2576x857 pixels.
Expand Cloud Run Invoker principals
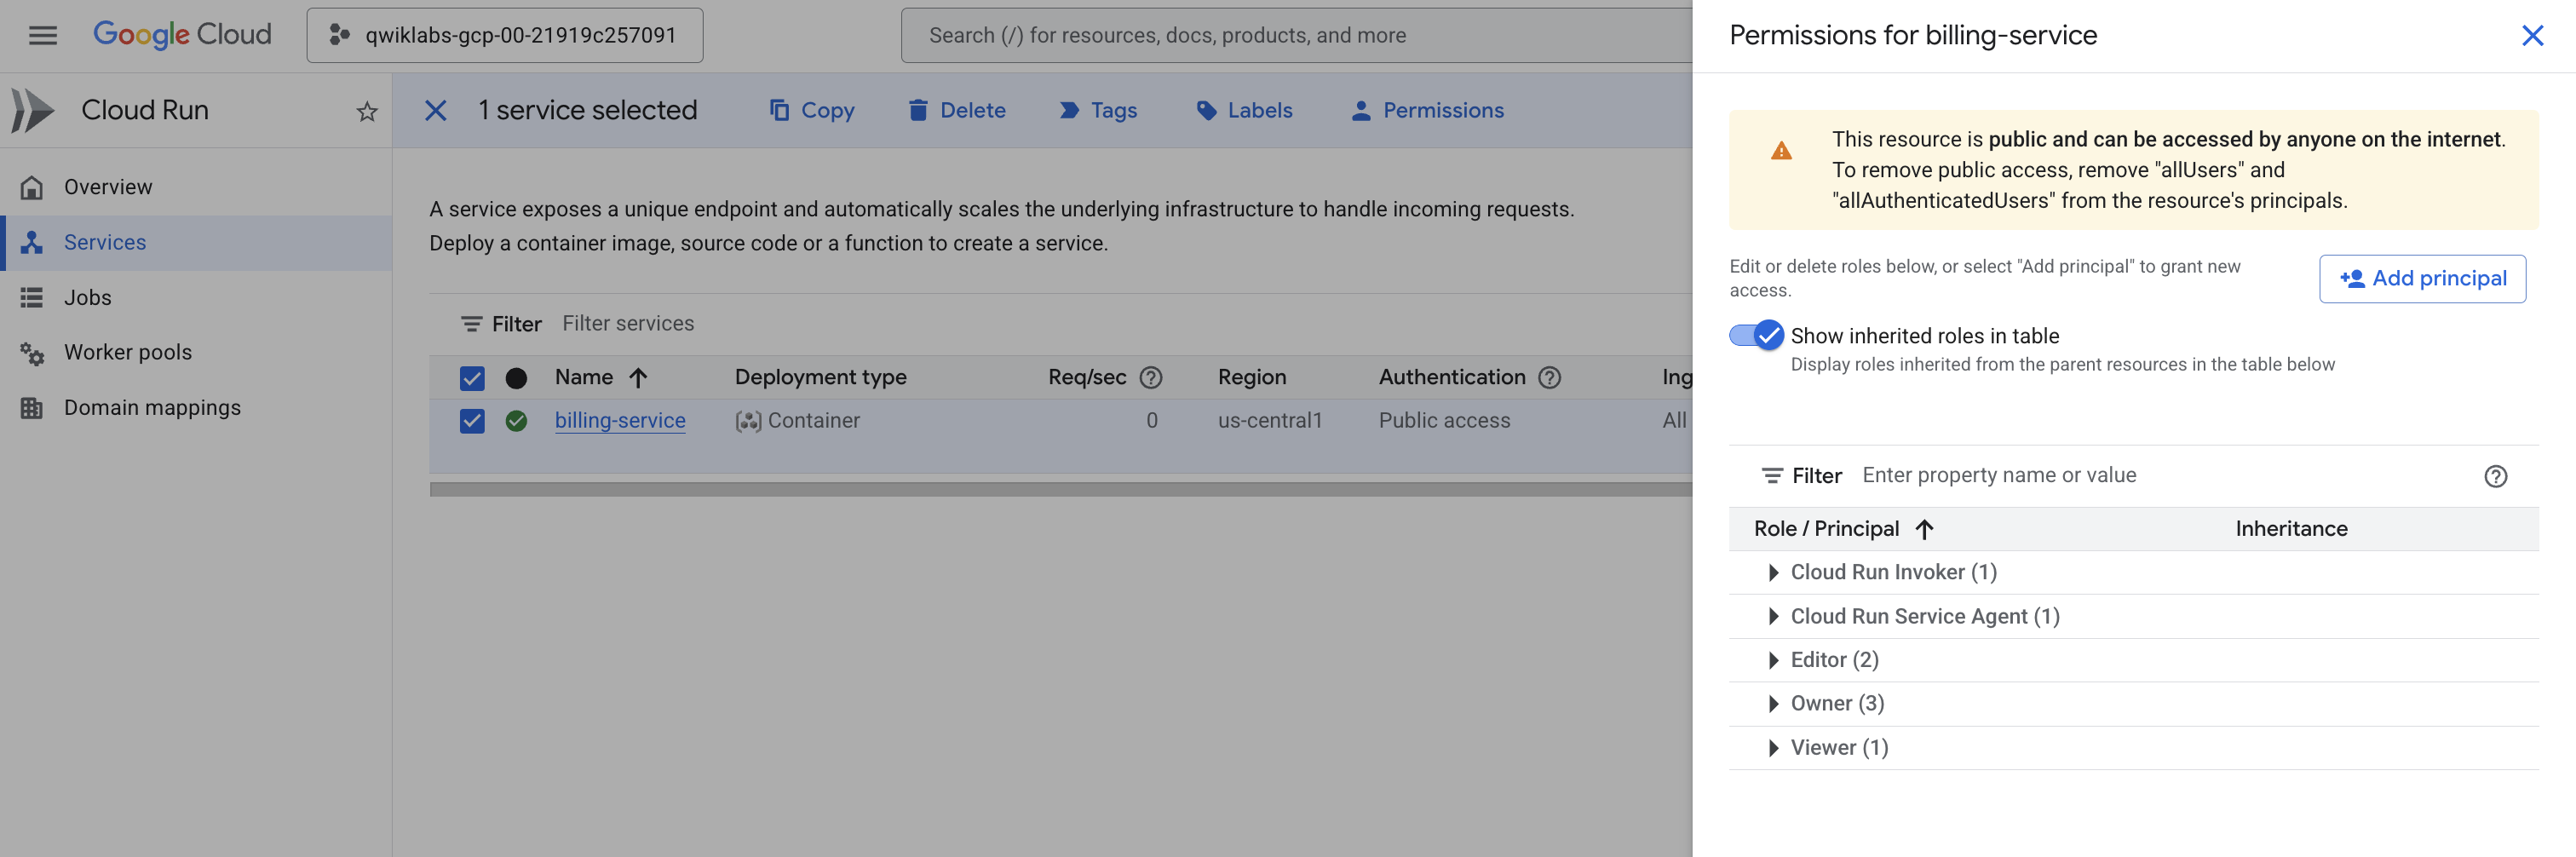tap(1773, 571)
